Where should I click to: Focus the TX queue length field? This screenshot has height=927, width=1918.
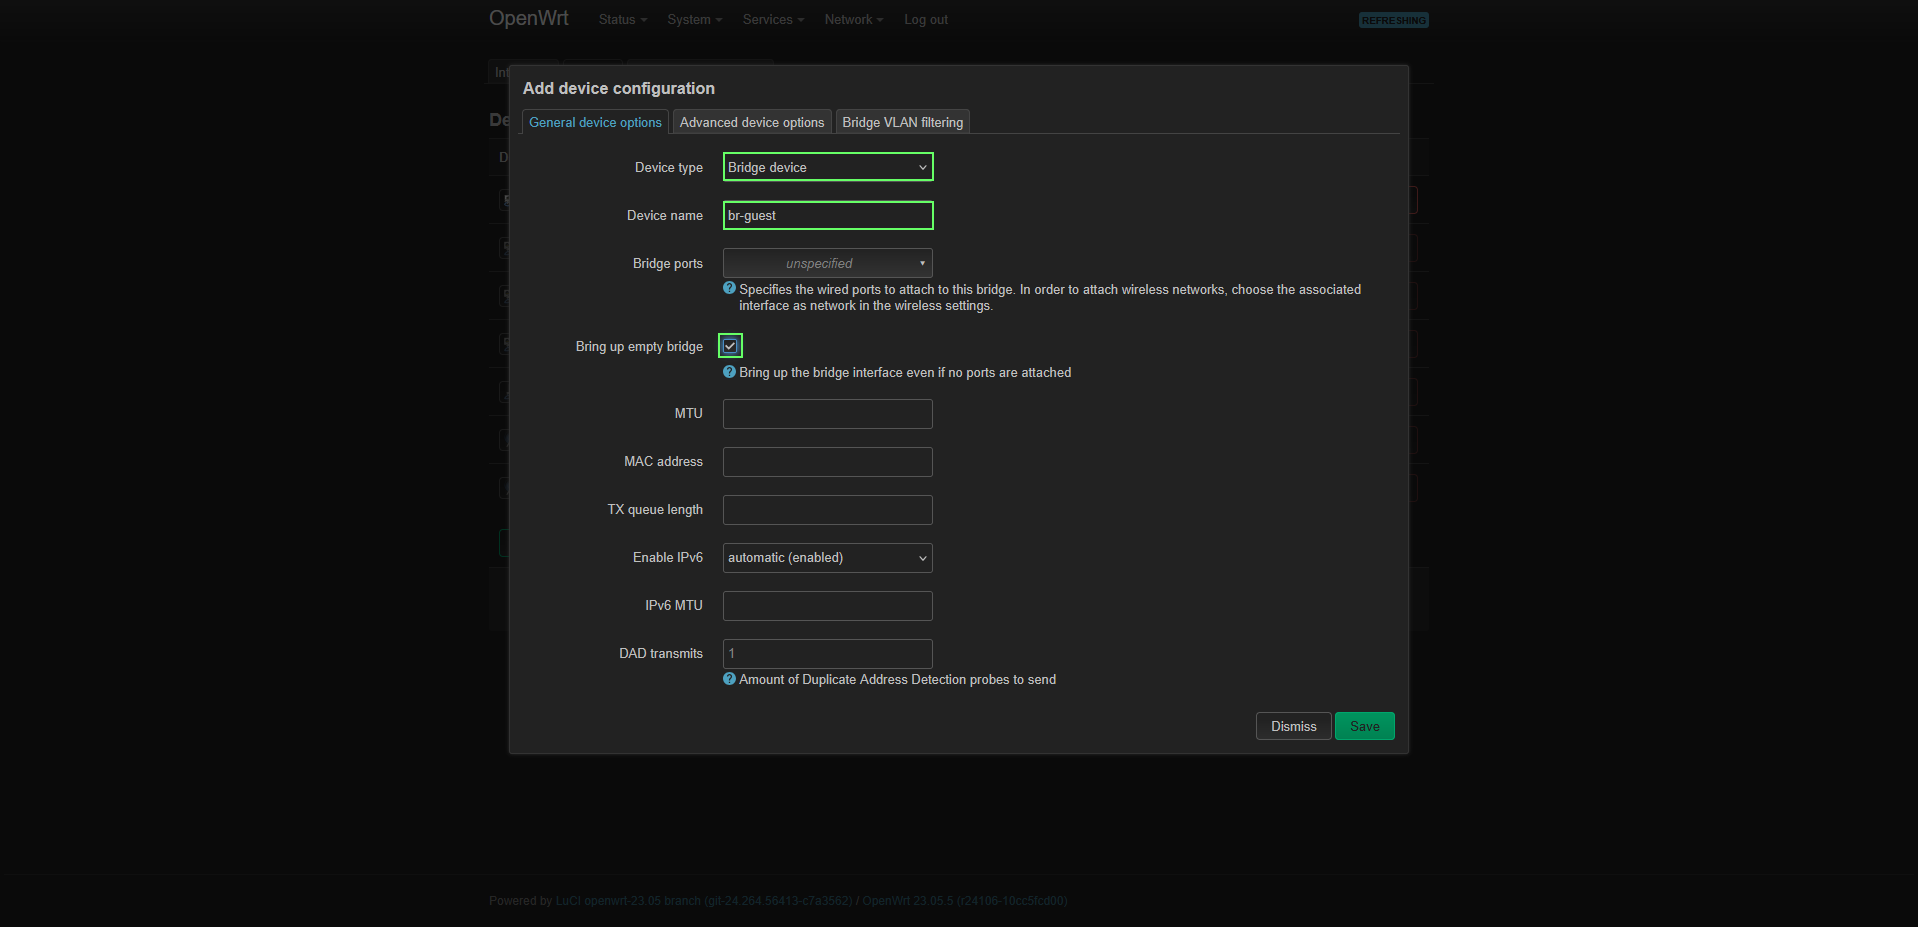click(x=828, y=510)
